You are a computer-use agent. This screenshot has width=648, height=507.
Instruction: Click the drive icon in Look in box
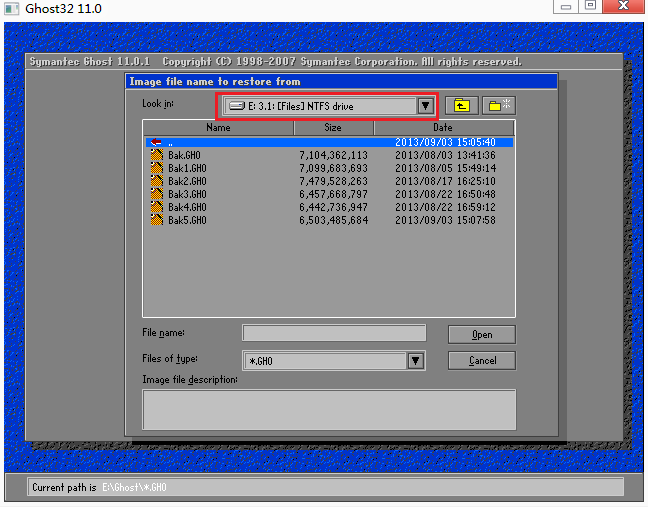pyautogui.click(x=237, y=106)
